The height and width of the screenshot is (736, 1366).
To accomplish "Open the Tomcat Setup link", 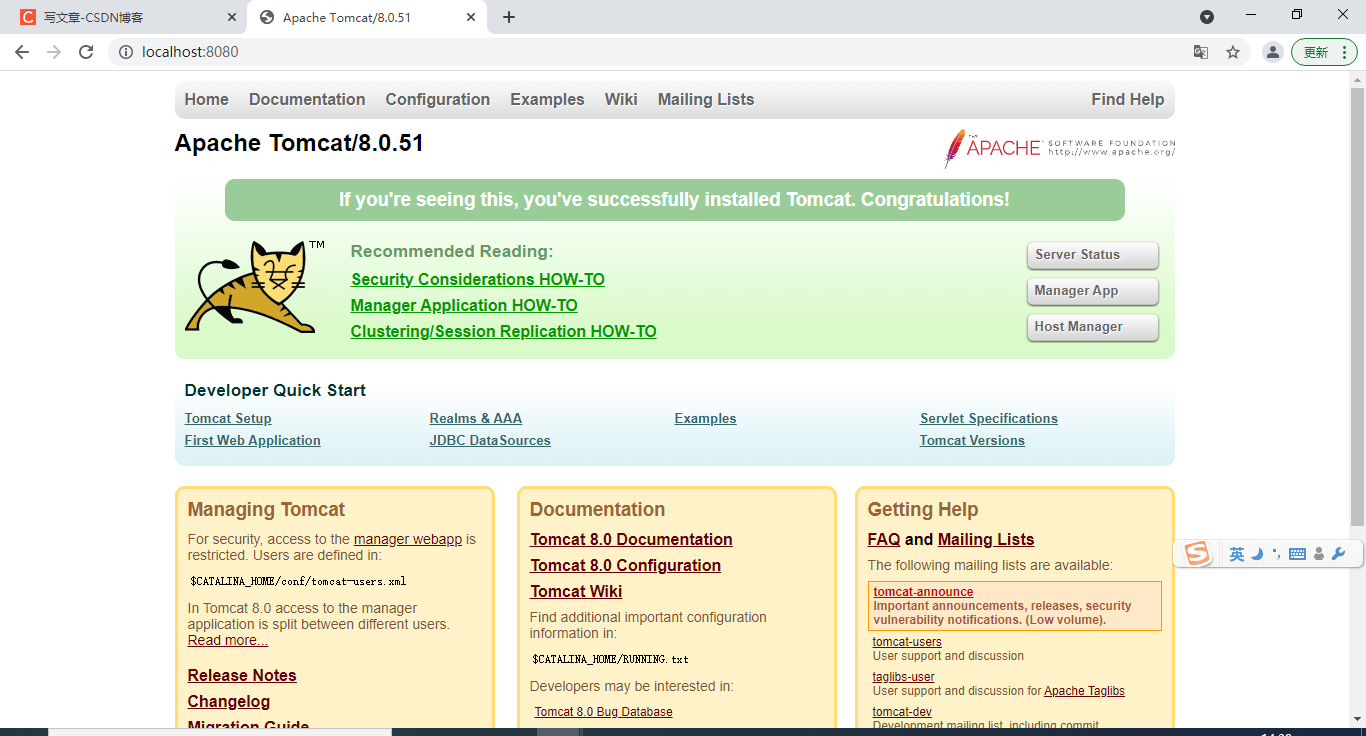I will pyautogui.click(x=228, y=419).
